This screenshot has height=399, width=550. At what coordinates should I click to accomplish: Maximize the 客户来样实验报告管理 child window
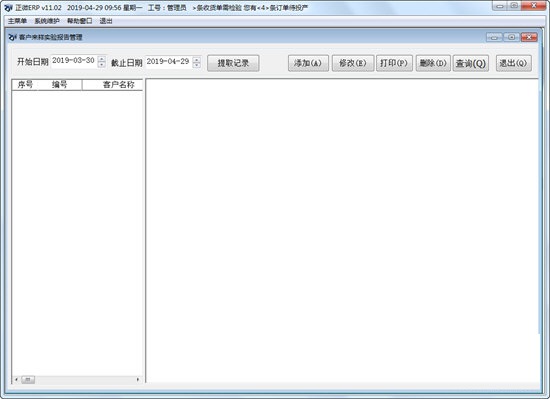(x=511, y=37)
